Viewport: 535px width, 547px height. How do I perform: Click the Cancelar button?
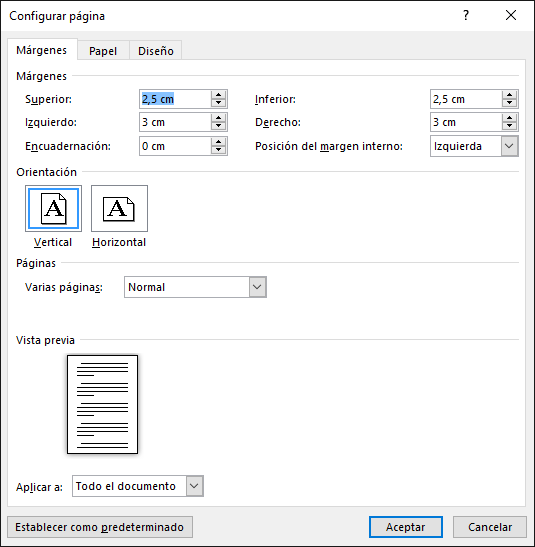pyautogui.click(x=490, y=527)
